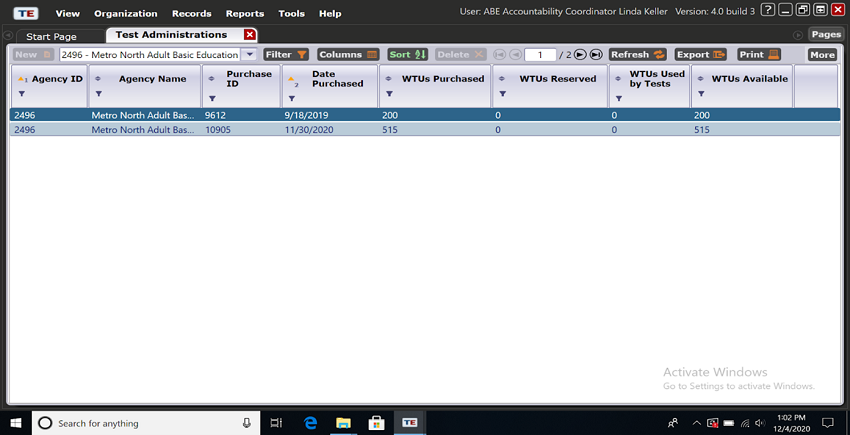The height and width of the screenshot is (435, 850).
Task: Open the notification center icon
Action: tap(828, 423)
